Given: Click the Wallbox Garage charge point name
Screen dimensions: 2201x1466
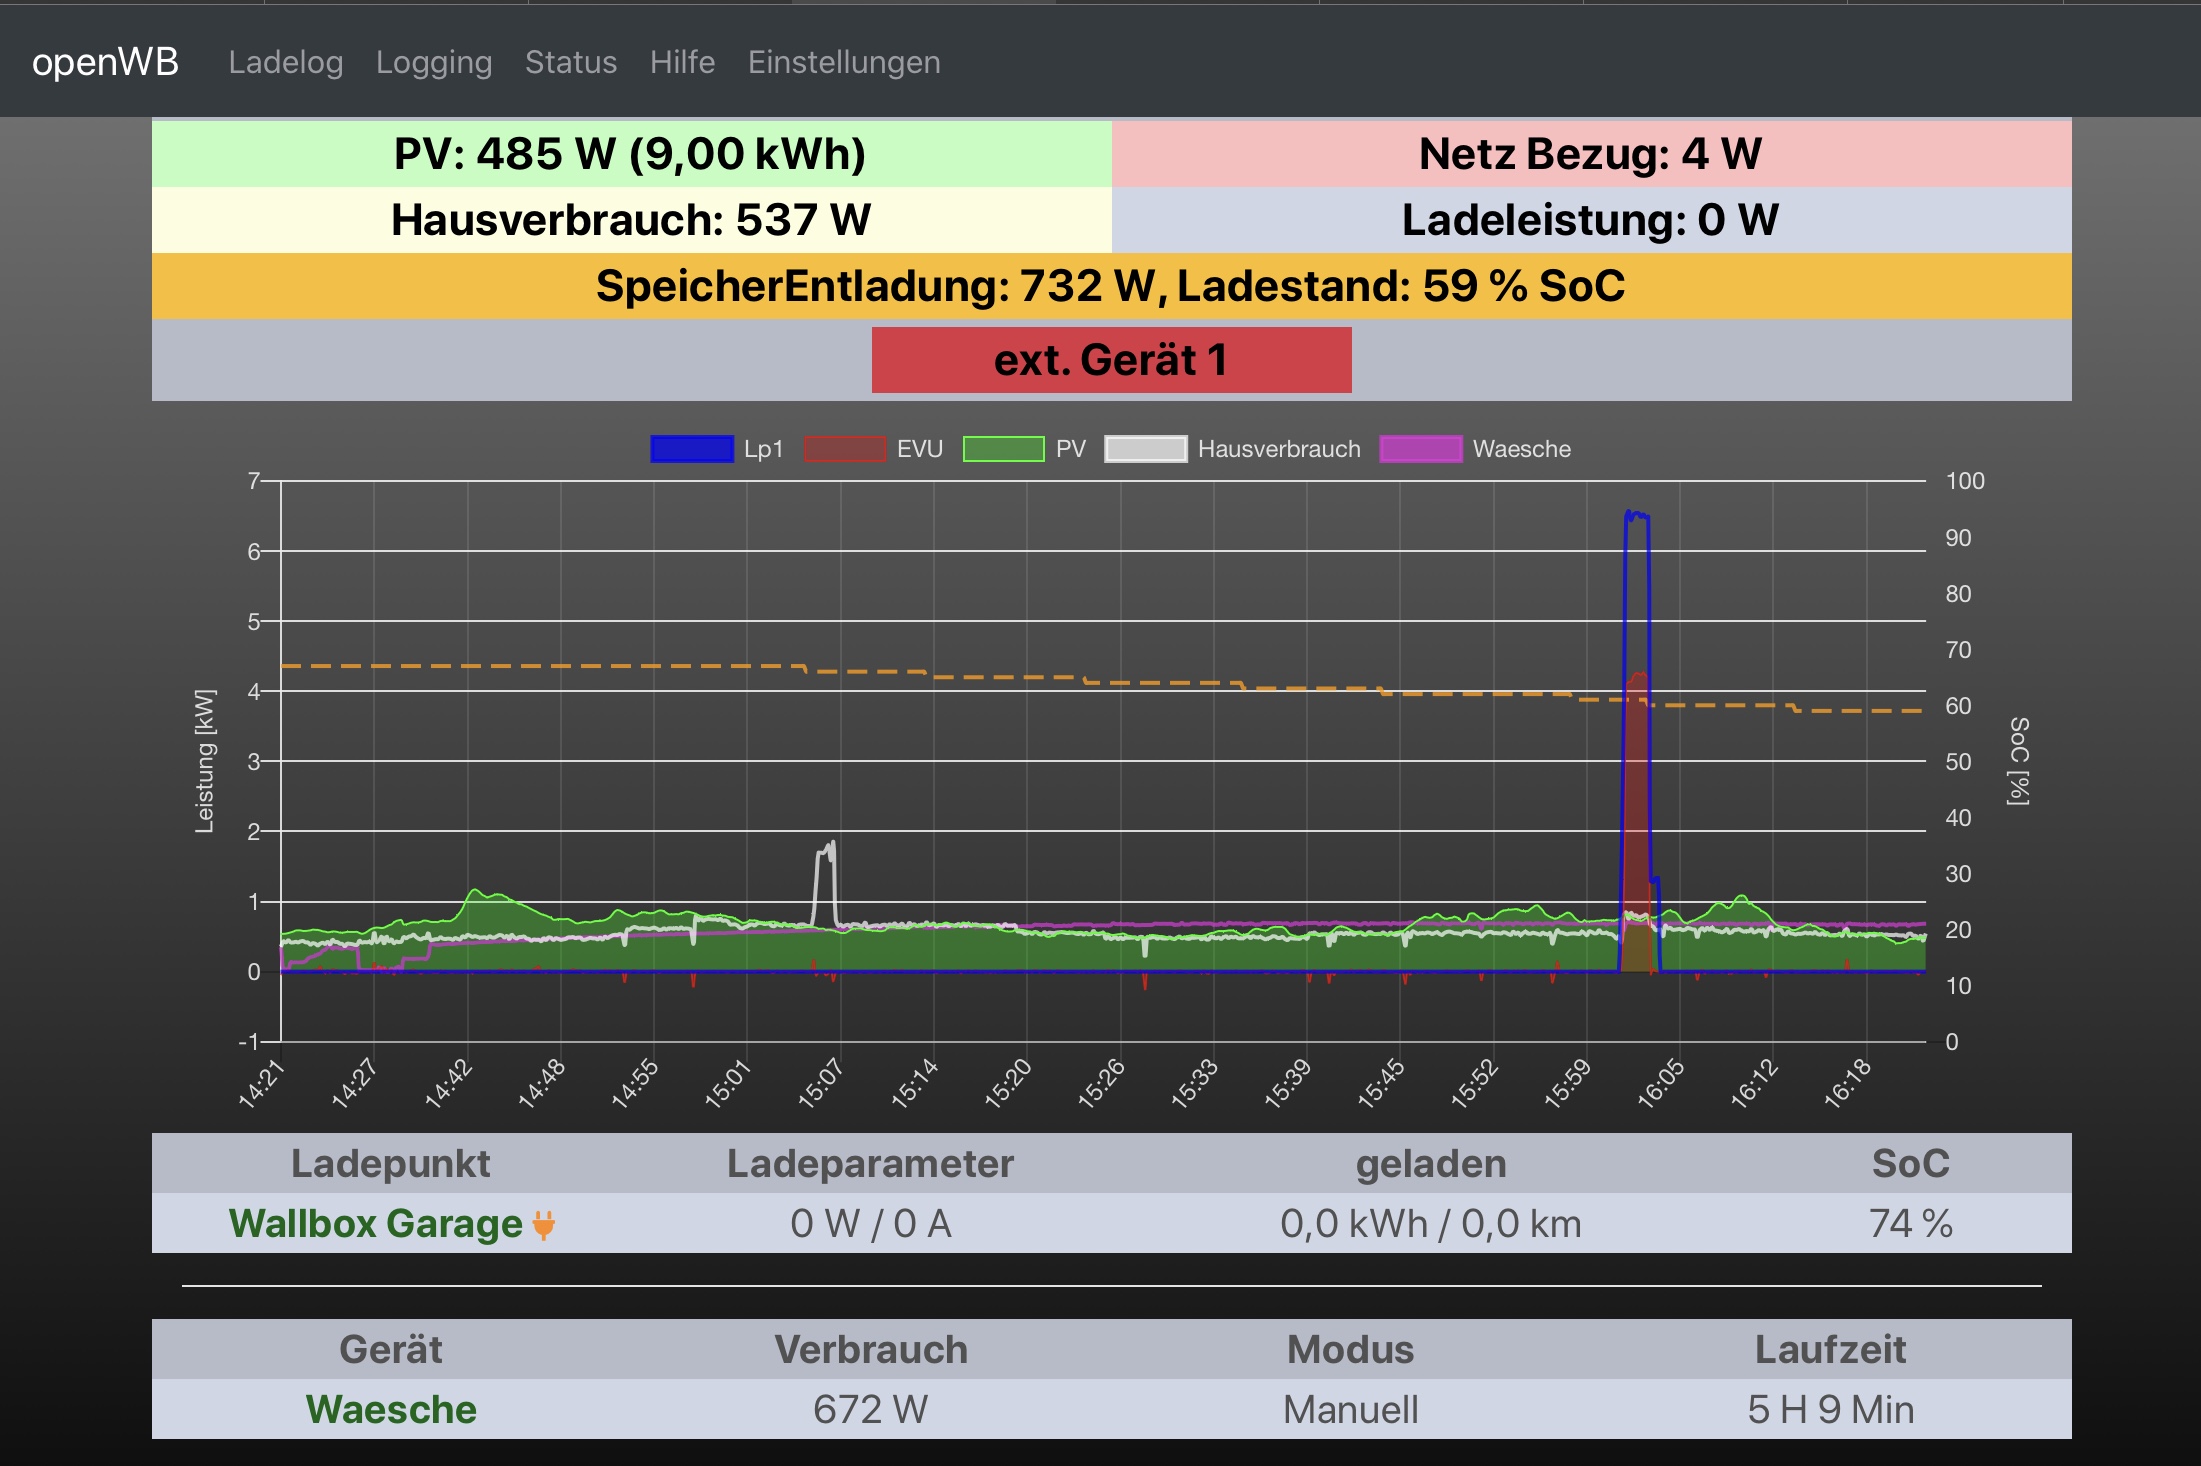Looking at the screenshot, I should tap(375, 1224).
